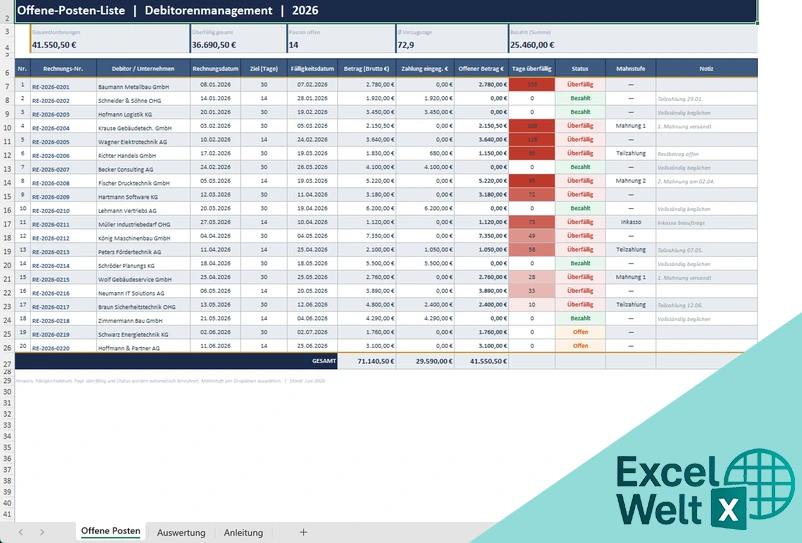Open the Anleitung sheet tab

click(x=243, y=532)
